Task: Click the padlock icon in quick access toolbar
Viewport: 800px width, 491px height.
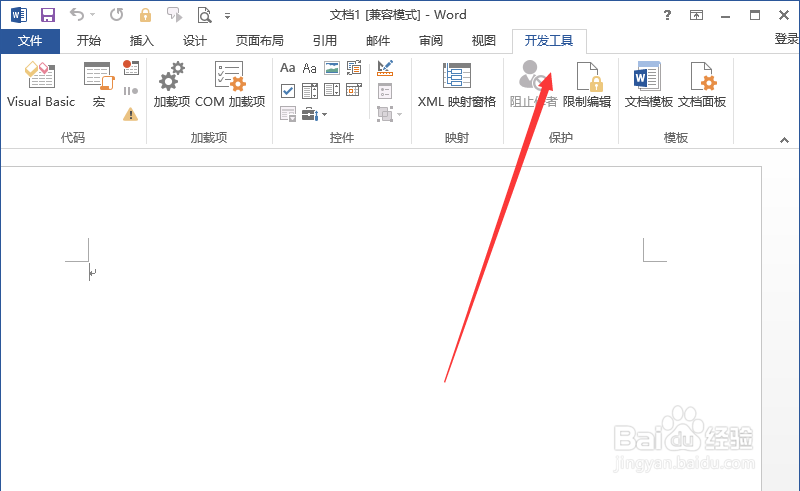Action: click(x=145, y=15)
